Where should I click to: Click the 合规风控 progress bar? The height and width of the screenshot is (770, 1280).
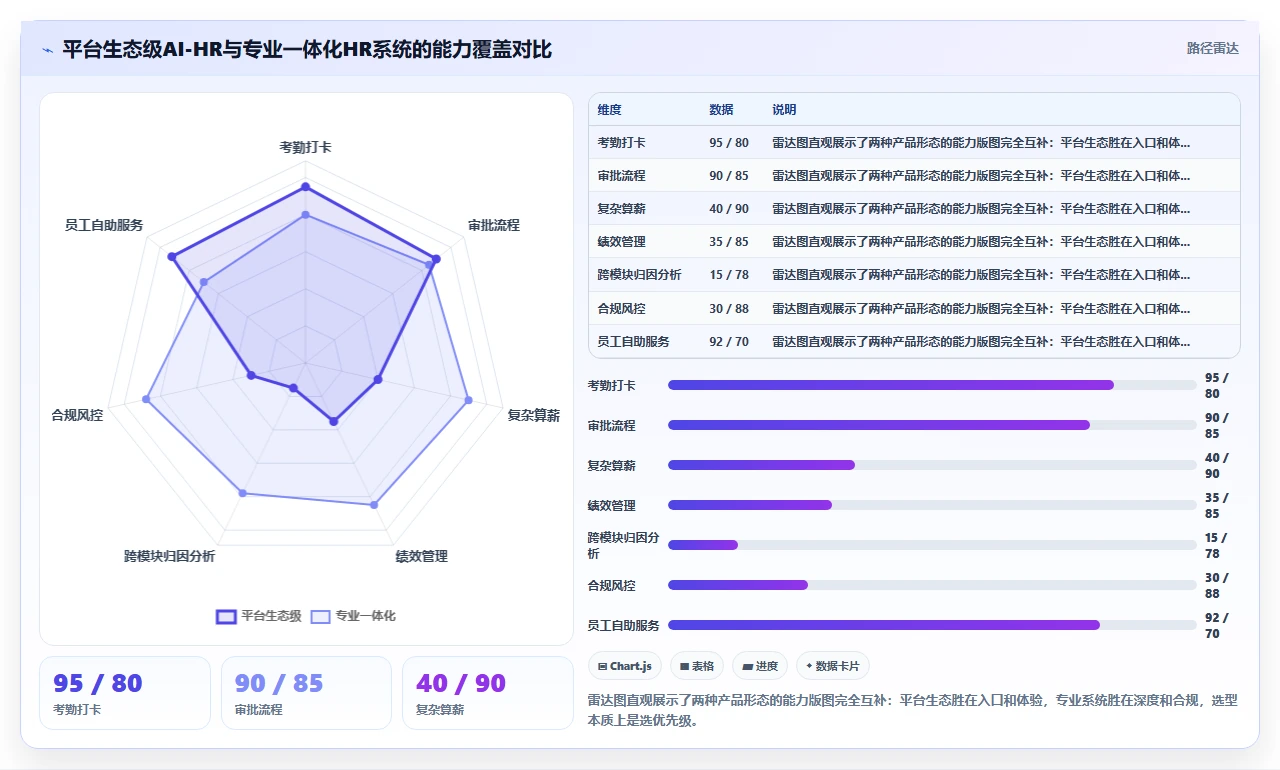click(932, 585)
